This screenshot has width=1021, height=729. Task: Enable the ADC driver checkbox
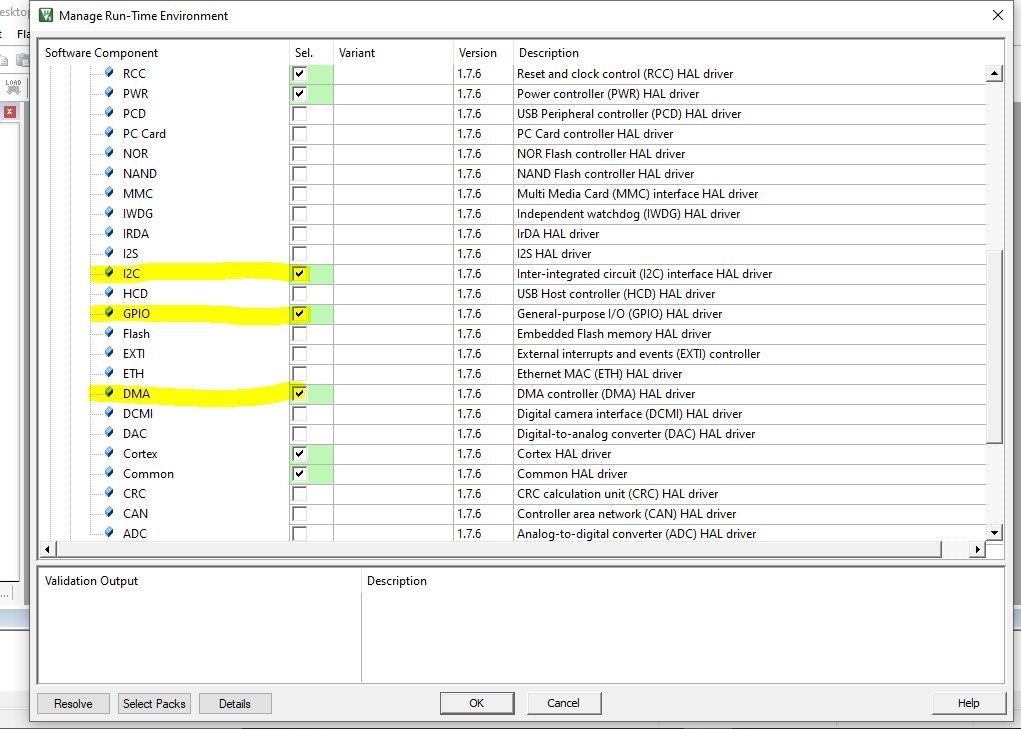pyautogui.click(x=300, y=534)
